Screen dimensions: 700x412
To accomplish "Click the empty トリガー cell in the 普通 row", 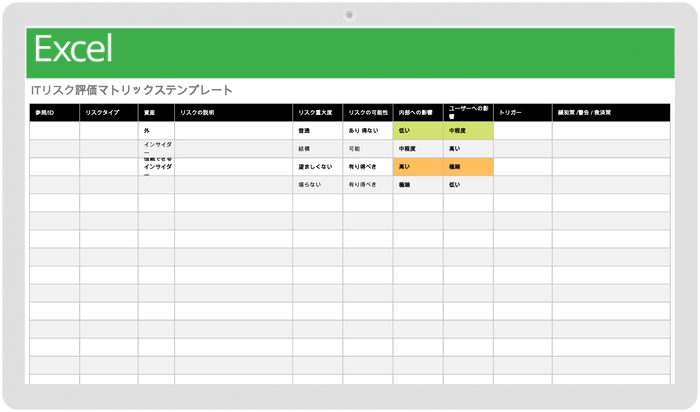I will (x=523, y=131).
